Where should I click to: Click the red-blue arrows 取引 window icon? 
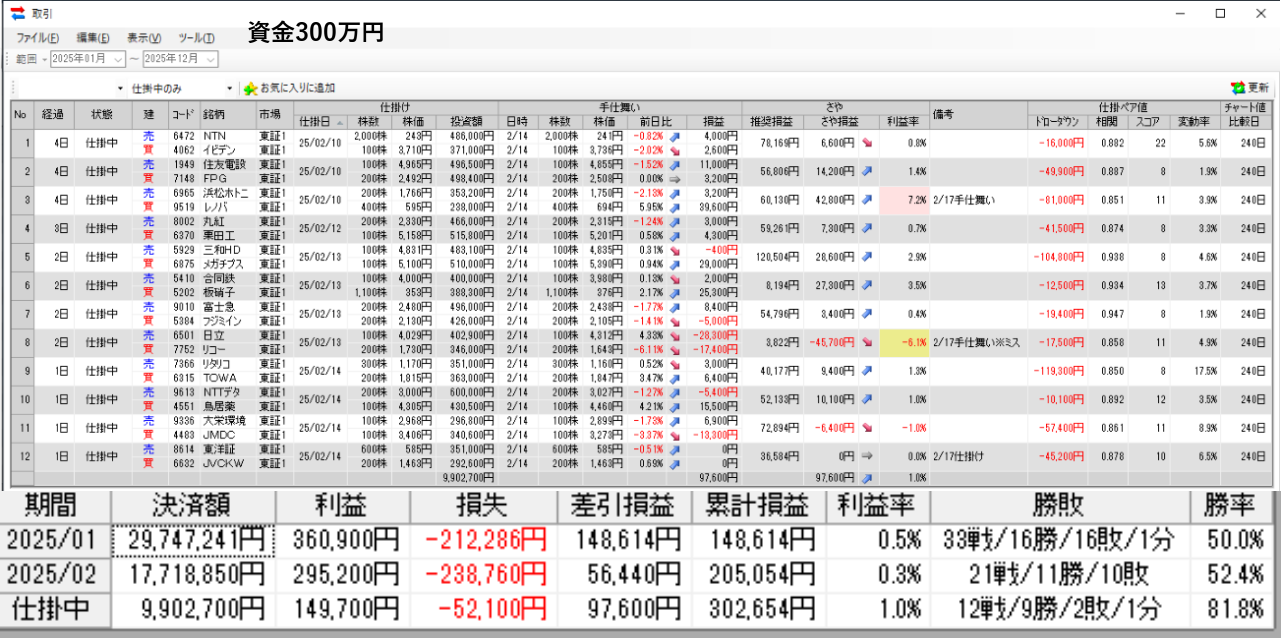(16, 13)
